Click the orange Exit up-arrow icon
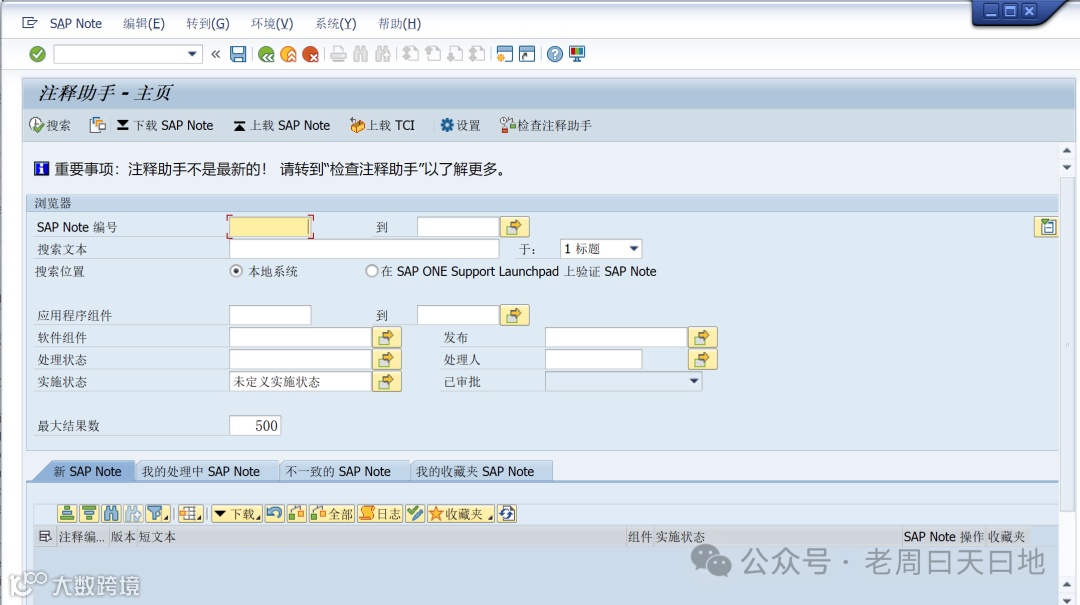The height and width of the screenshot is (605, 1080). pyautogui.click(x=289, y=54)
